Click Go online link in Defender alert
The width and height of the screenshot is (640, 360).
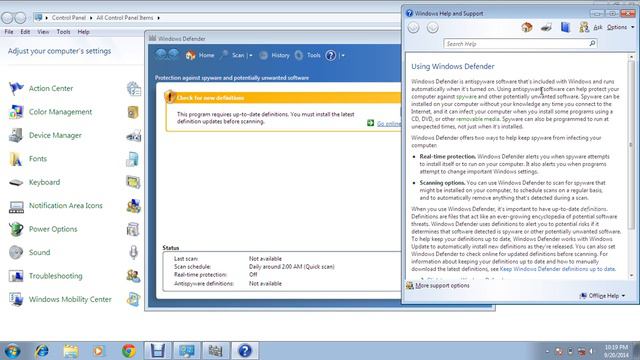(x=388, y=123)
